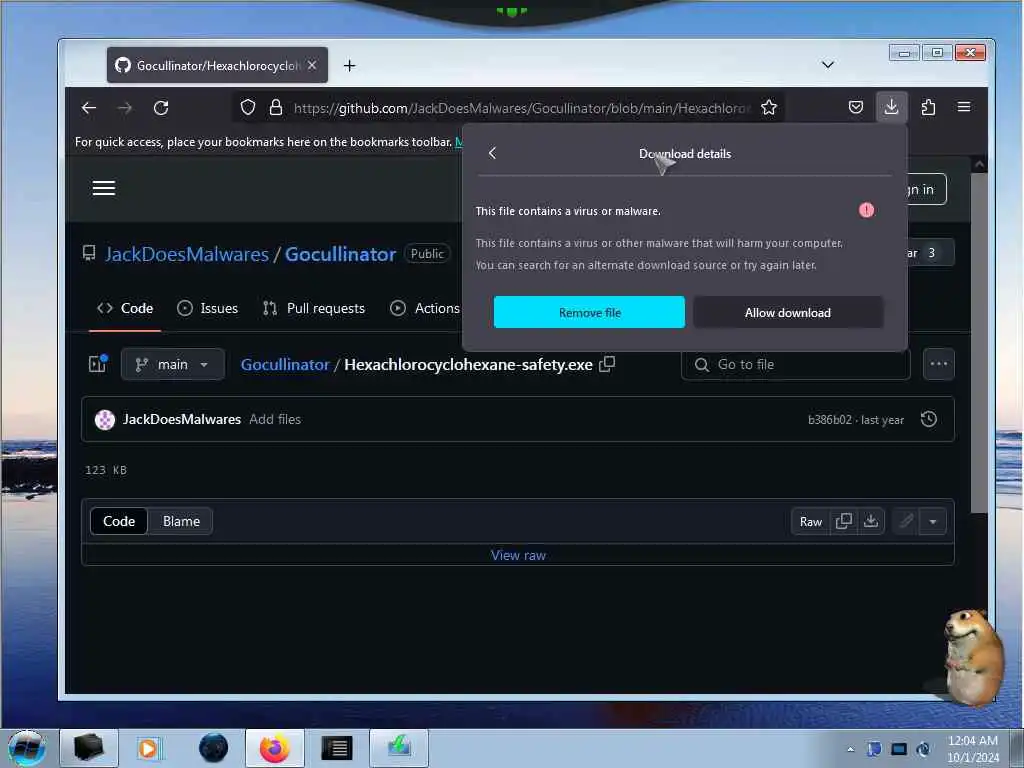This screenshot has height=768, width=1024.
Task: Expand the list all tabs chevron
Action: click(x=827, y=65)
